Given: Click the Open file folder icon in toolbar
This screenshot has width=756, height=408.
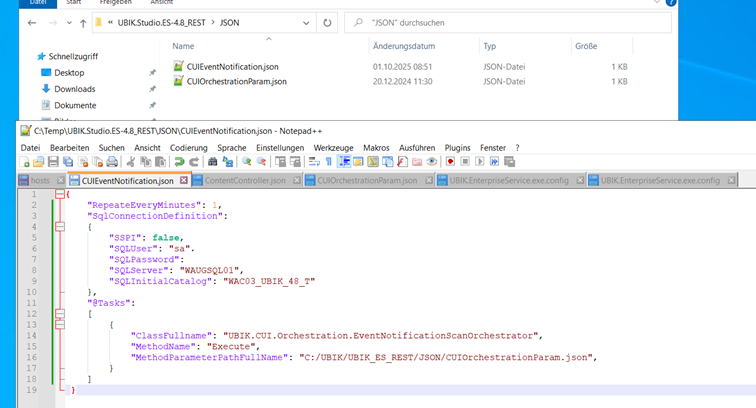Looking at the screenshot, I should pyautogui.click(x=39, y=161).
